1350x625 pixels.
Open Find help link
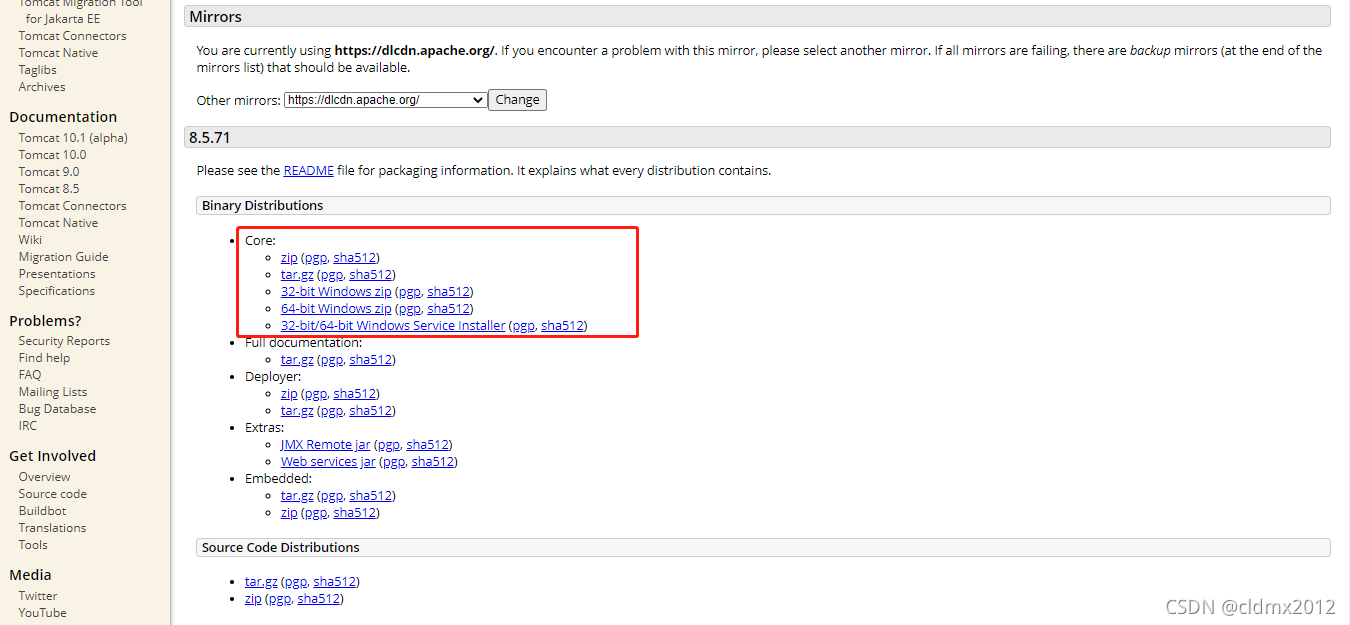point(44,358)
